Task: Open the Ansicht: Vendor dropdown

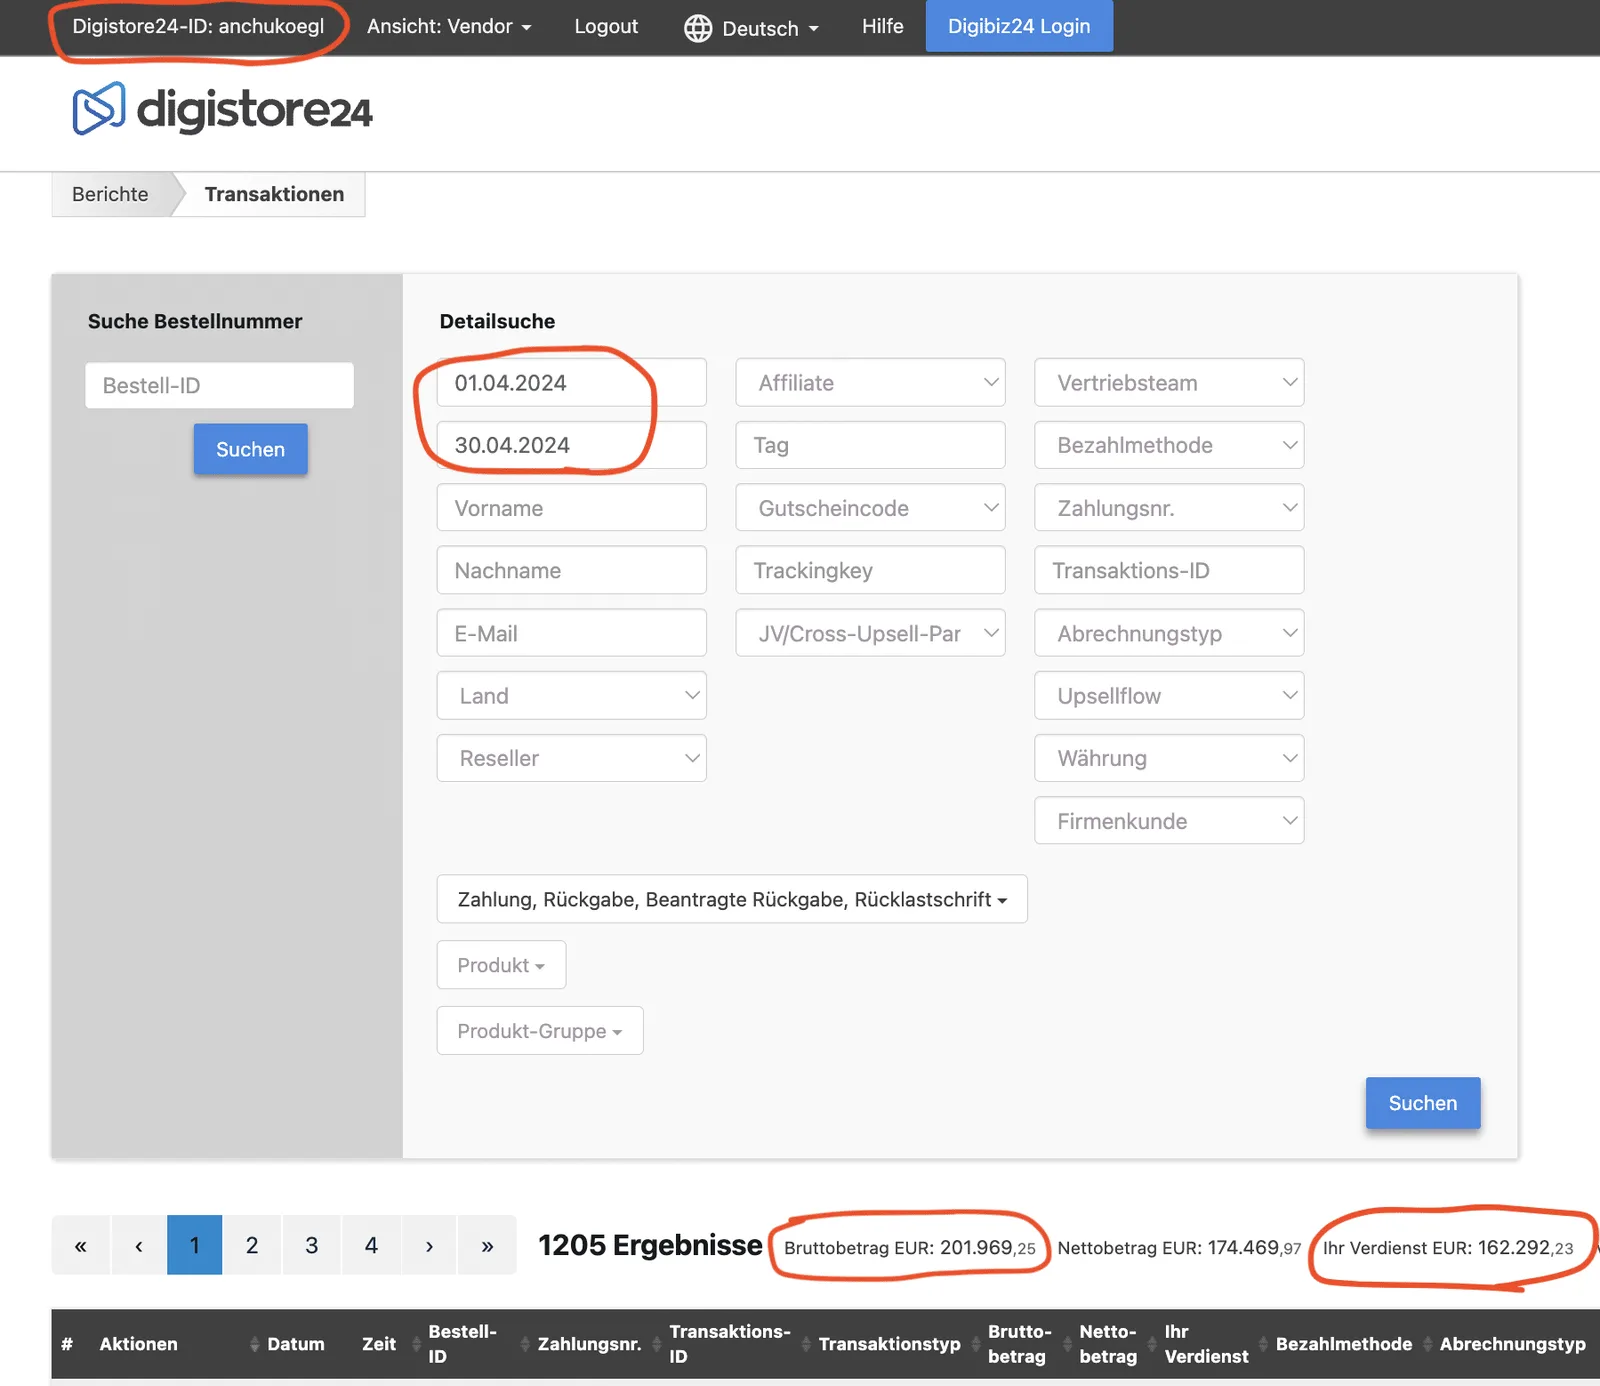Action: click(449, 27)
